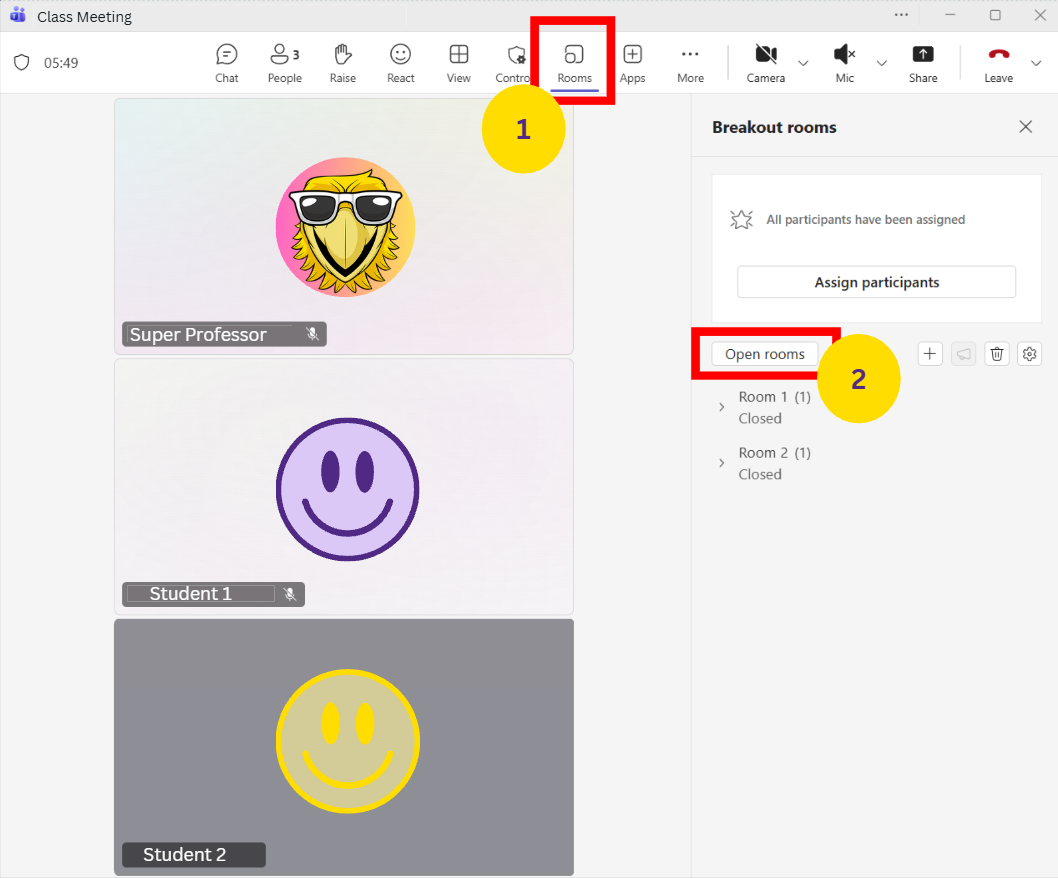
Task: Open the Chat panel
Action: coord(227,62)
